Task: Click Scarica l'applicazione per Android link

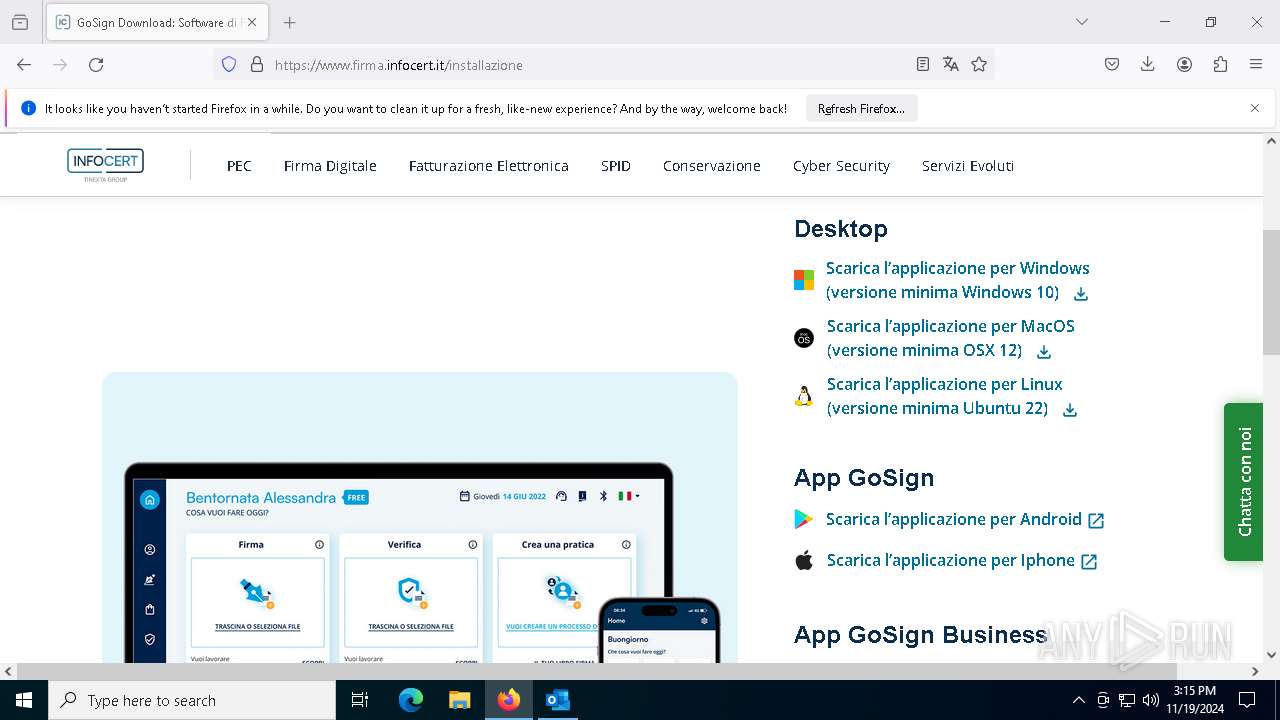Action: coord(954,519)
